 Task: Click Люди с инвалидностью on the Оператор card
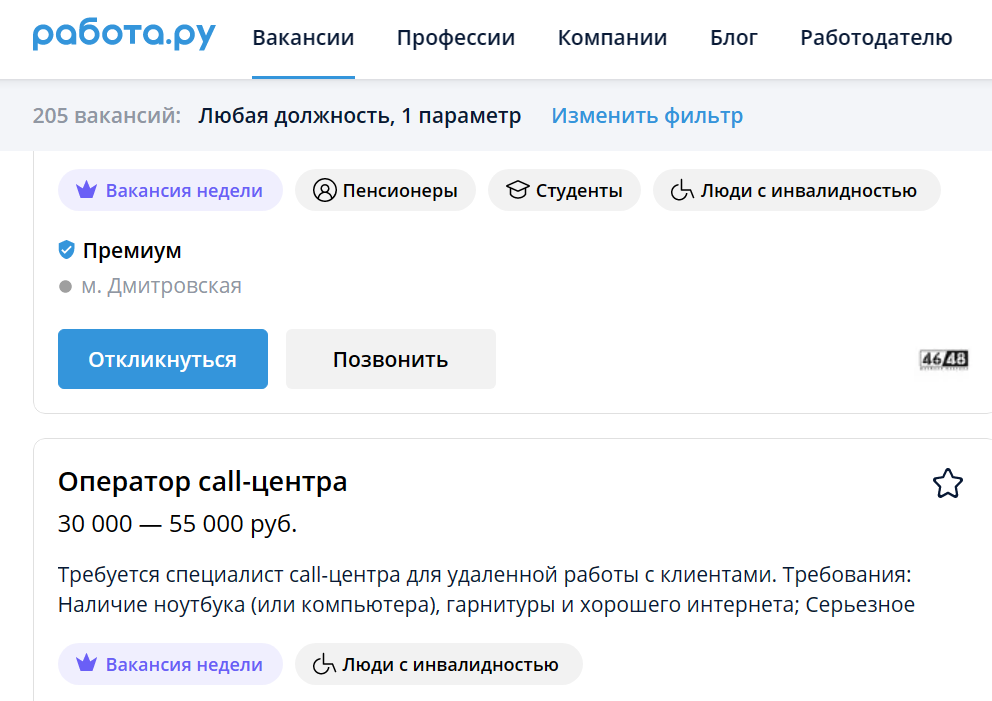pyautogui.click(x=438, y=664)
